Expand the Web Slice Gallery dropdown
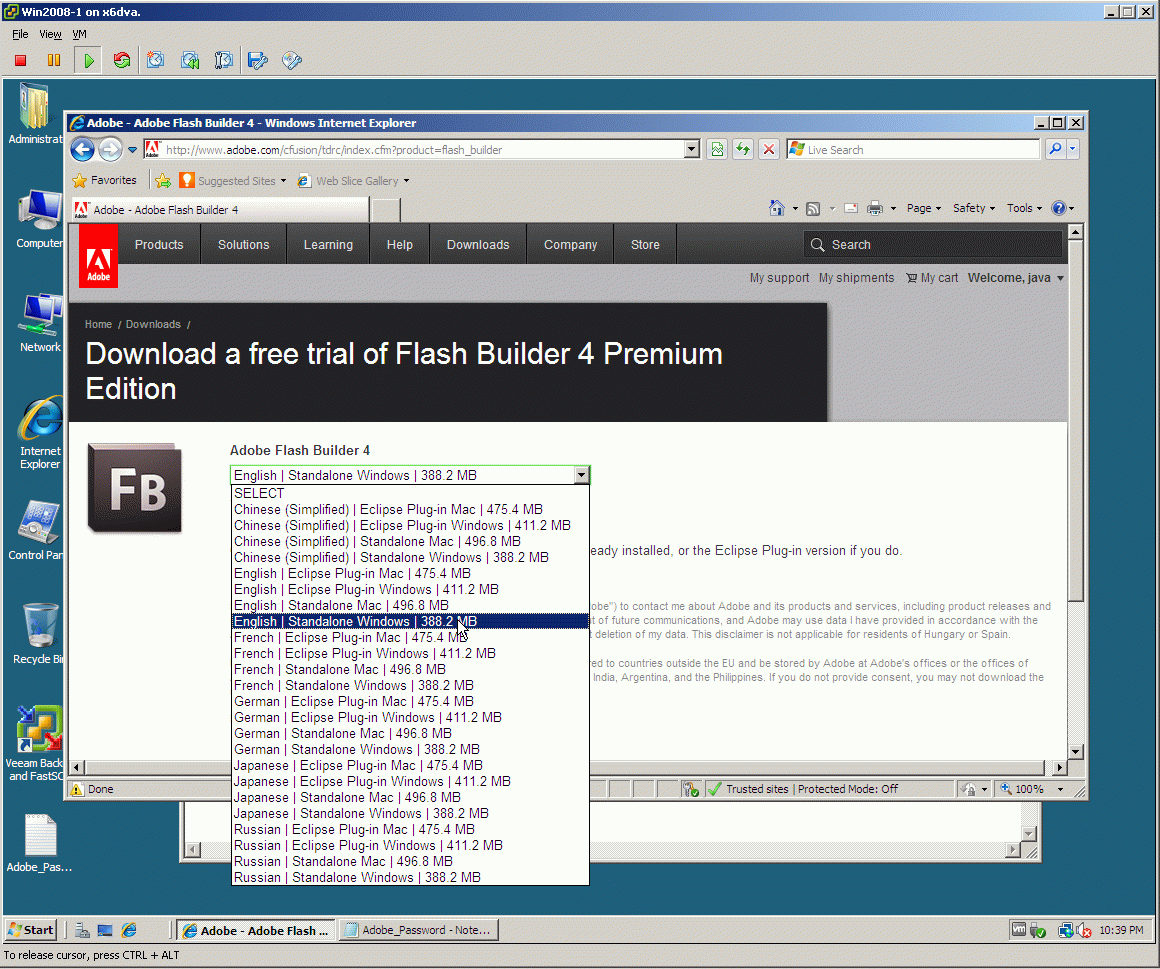The image size is (1160, 969). pyautogui.click(x=406, y=181)
